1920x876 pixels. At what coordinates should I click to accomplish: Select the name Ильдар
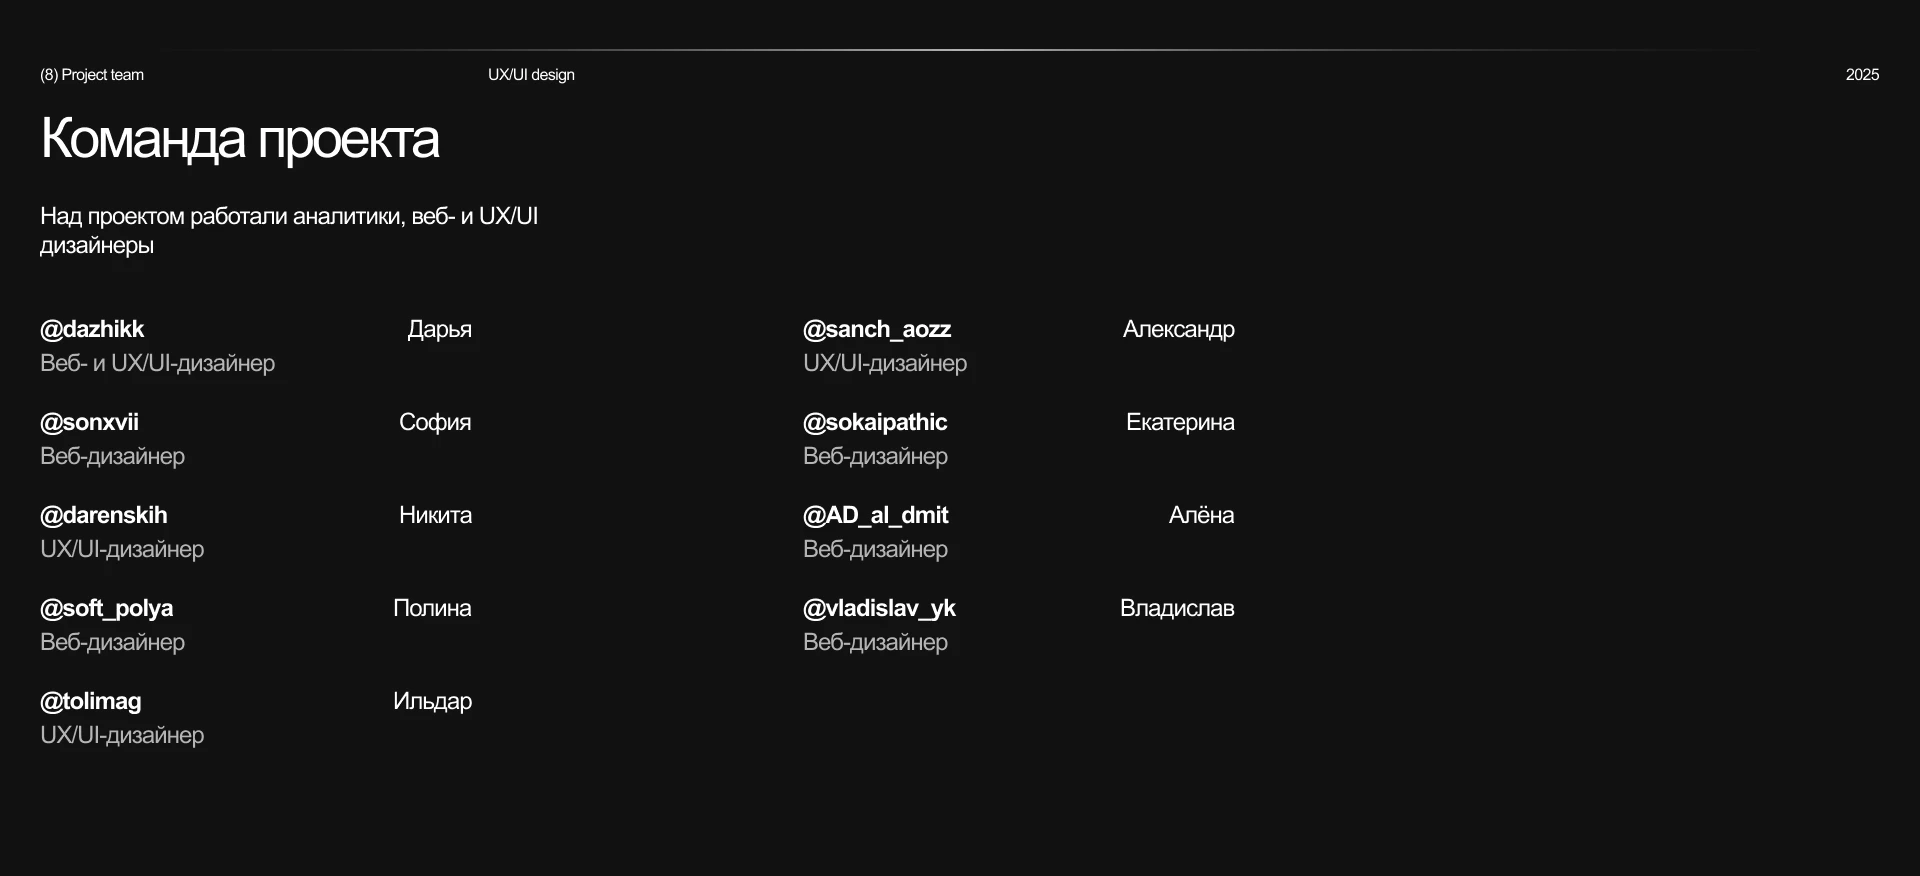pos(432,701)
